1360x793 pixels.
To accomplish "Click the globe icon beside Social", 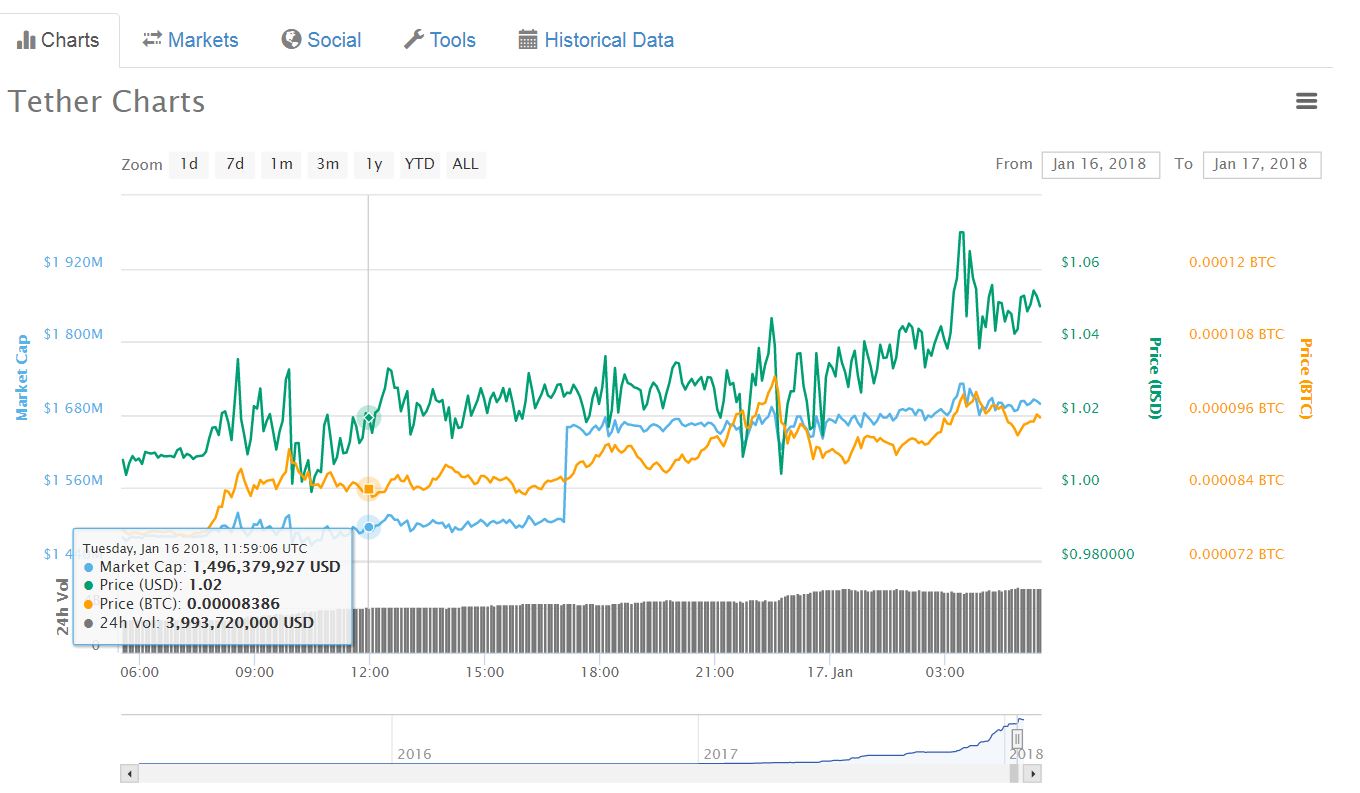I will [x=292, y=40].
